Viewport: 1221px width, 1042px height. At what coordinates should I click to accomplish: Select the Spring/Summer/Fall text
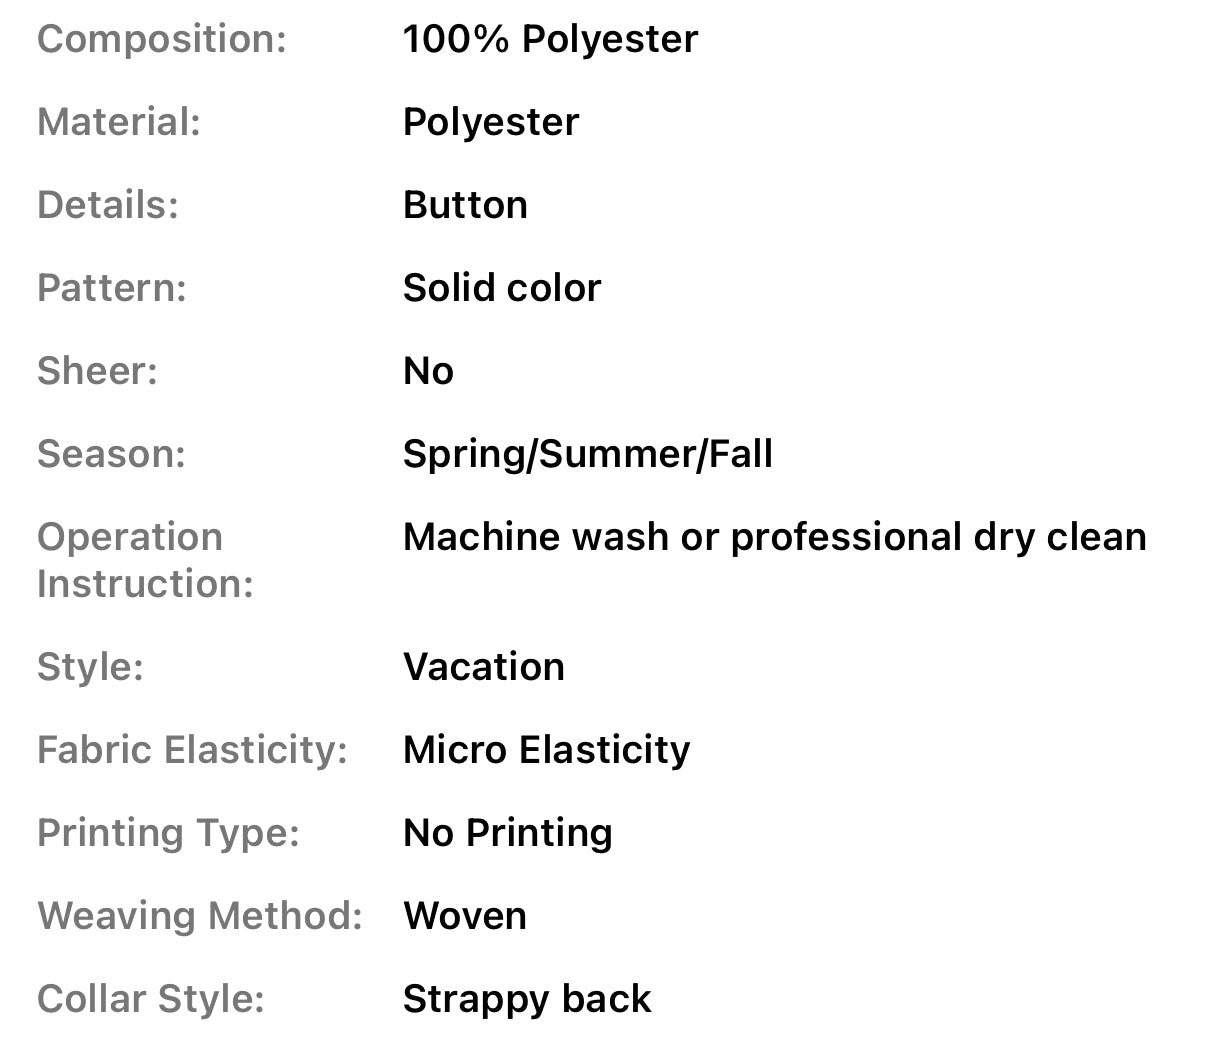coord(588,454)
